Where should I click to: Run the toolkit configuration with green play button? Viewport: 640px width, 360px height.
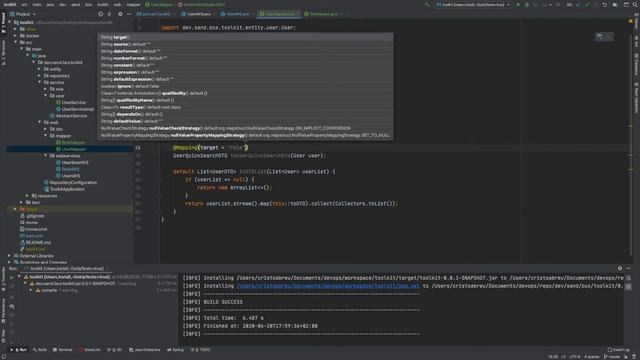tap(518, 4)
